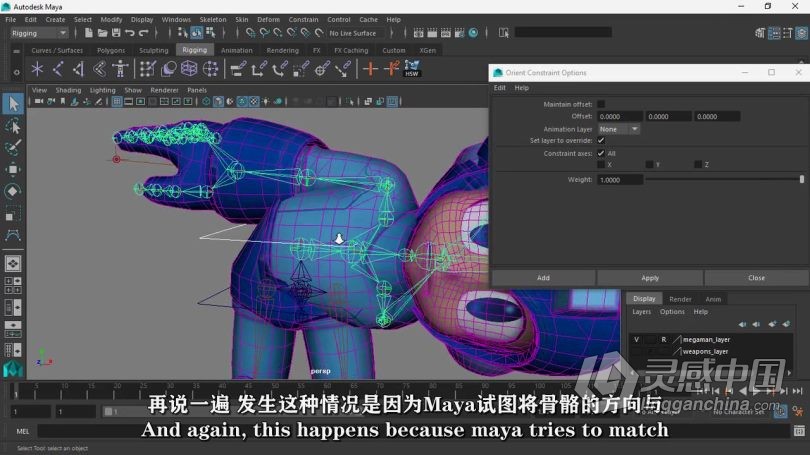Adjust the Weight slider handle
Image resolution: width=810 pixels, height=455 pixels.
pyautogui.click(x=802, y=179)
